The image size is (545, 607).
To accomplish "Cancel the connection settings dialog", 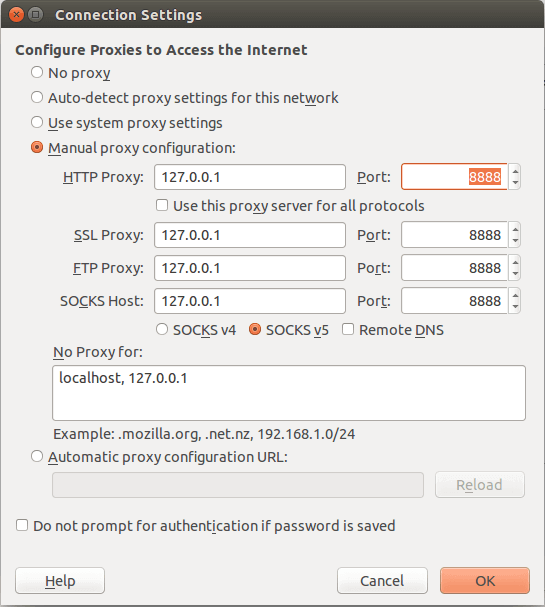I will [x=382, y=581].
